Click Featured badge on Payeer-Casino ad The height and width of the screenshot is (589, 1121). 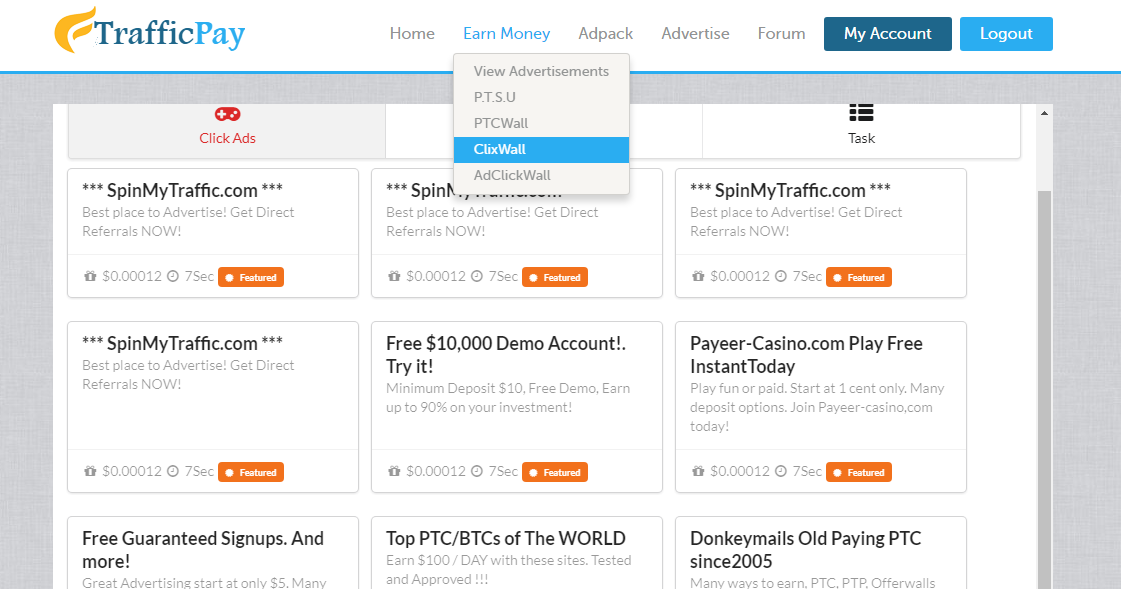click(x=859, y=472)
